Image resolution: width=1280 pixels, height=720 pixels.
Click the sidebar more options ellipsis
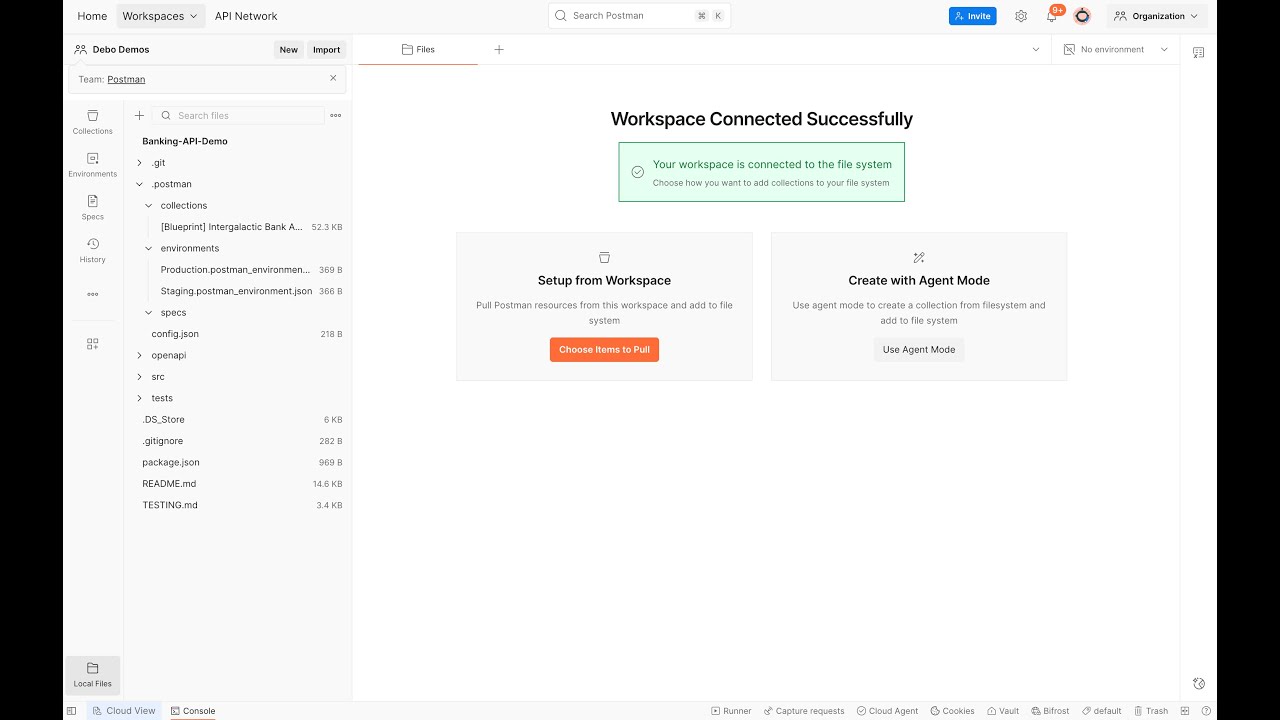tap(92, 294)
